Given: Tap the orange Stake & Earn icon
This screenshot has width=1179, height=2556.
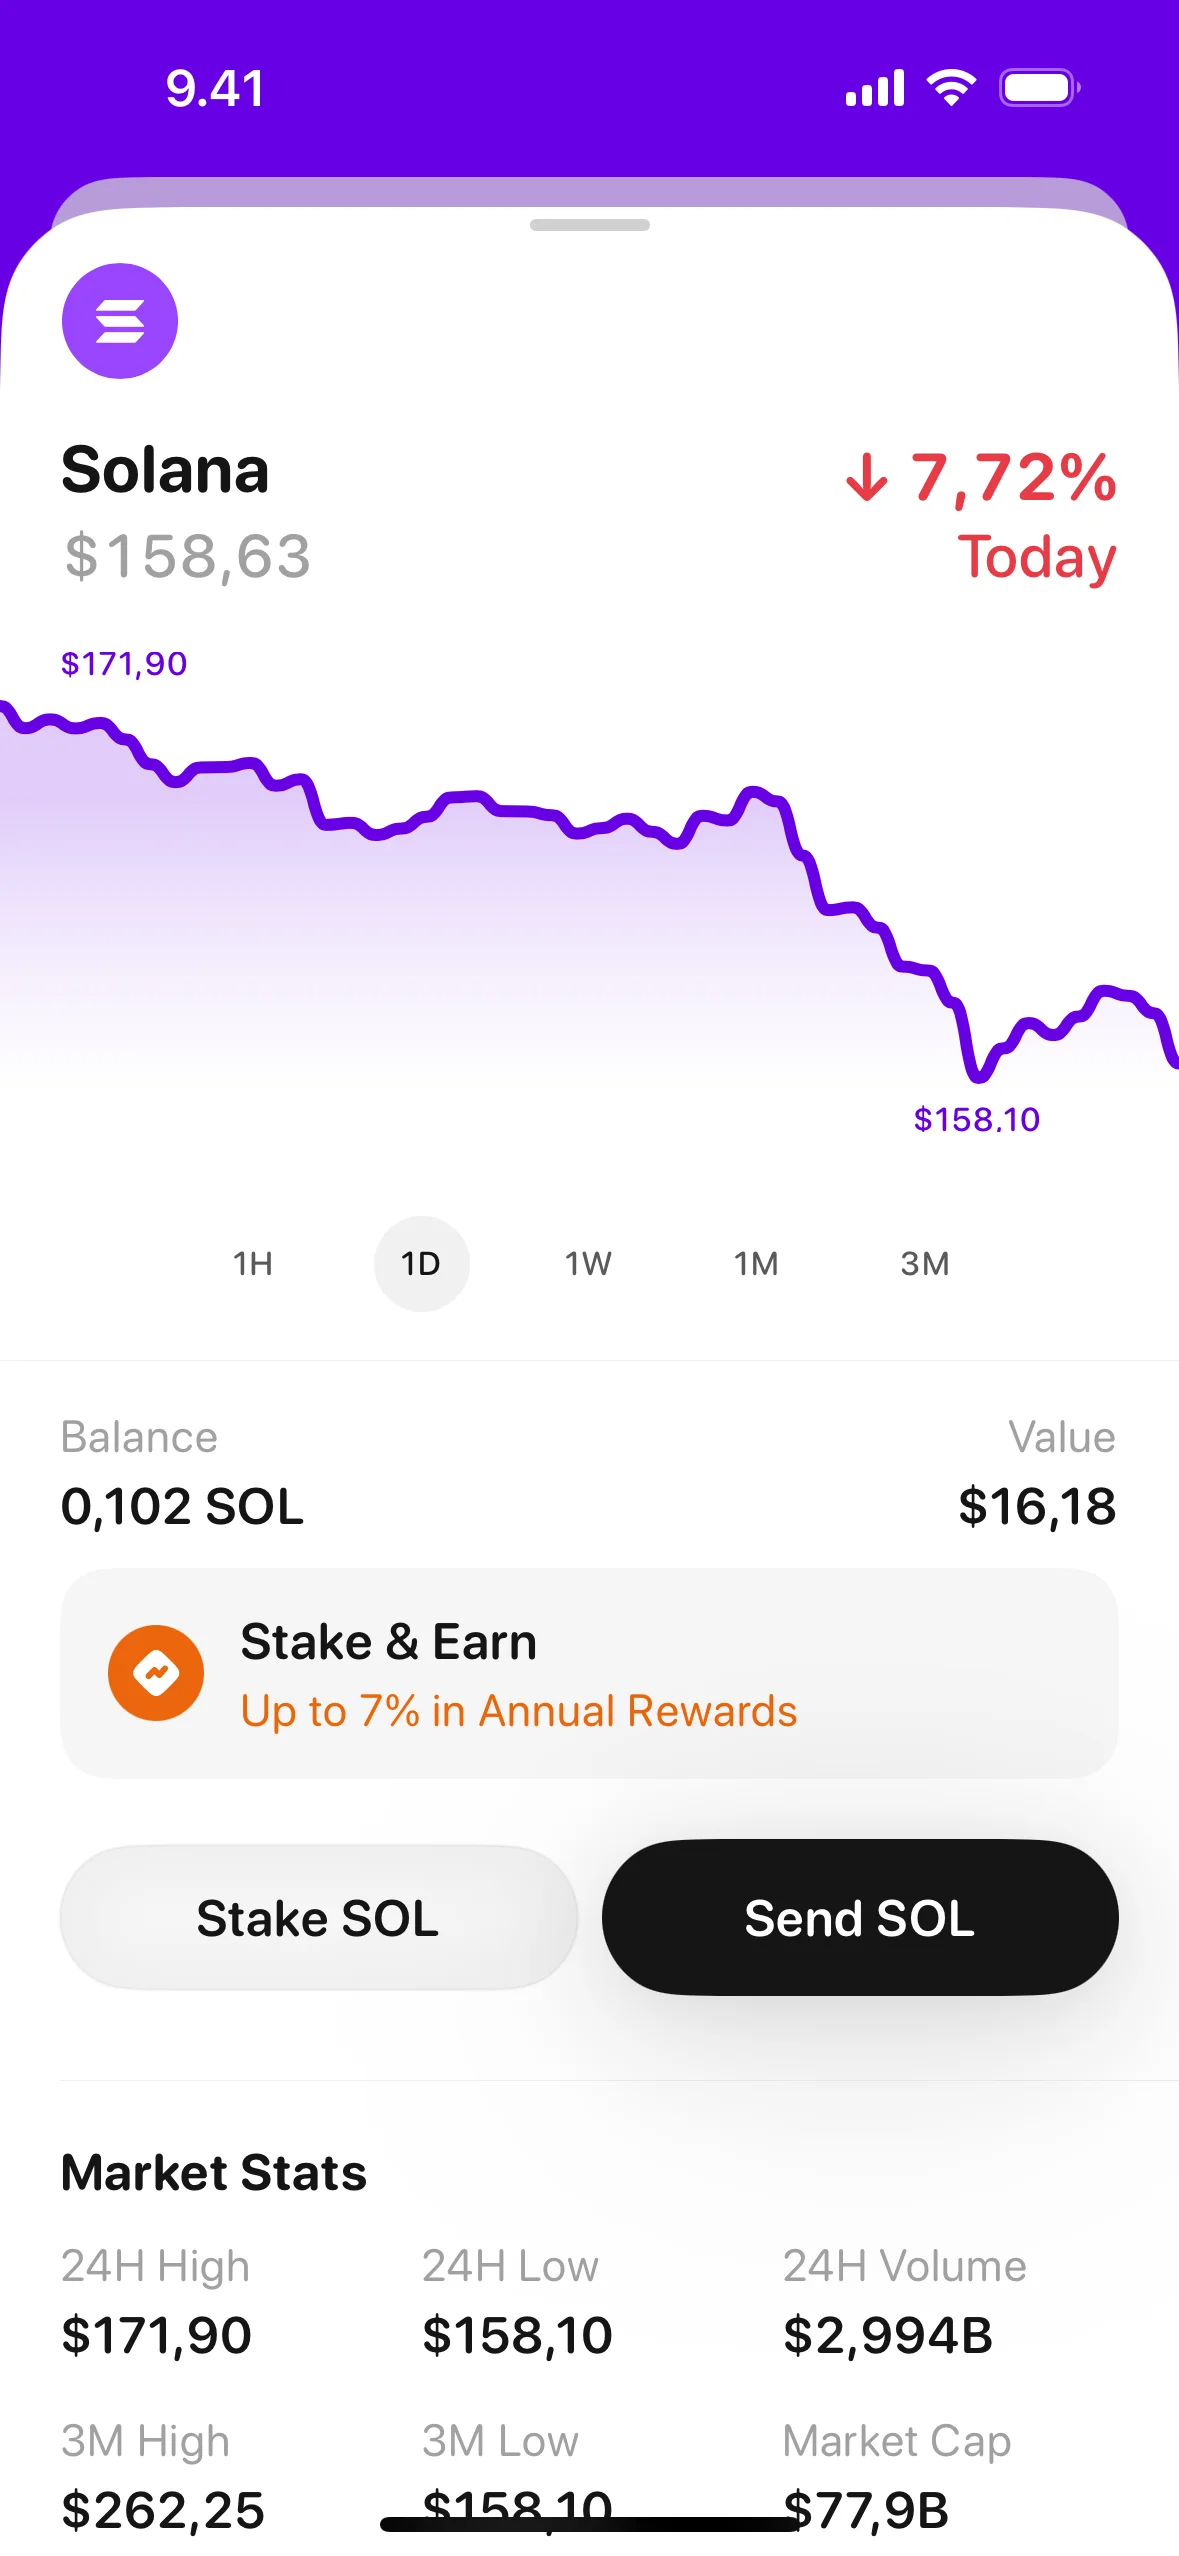Looking at the screenshot, I should [x=156, y=1672].
